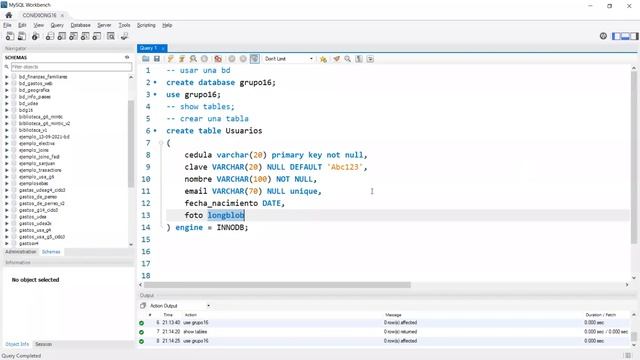Image resolution: width=640 pixels, height=360 pixels.
Task: Go to the Workbench home screen icon
Action: click(9, 15)
